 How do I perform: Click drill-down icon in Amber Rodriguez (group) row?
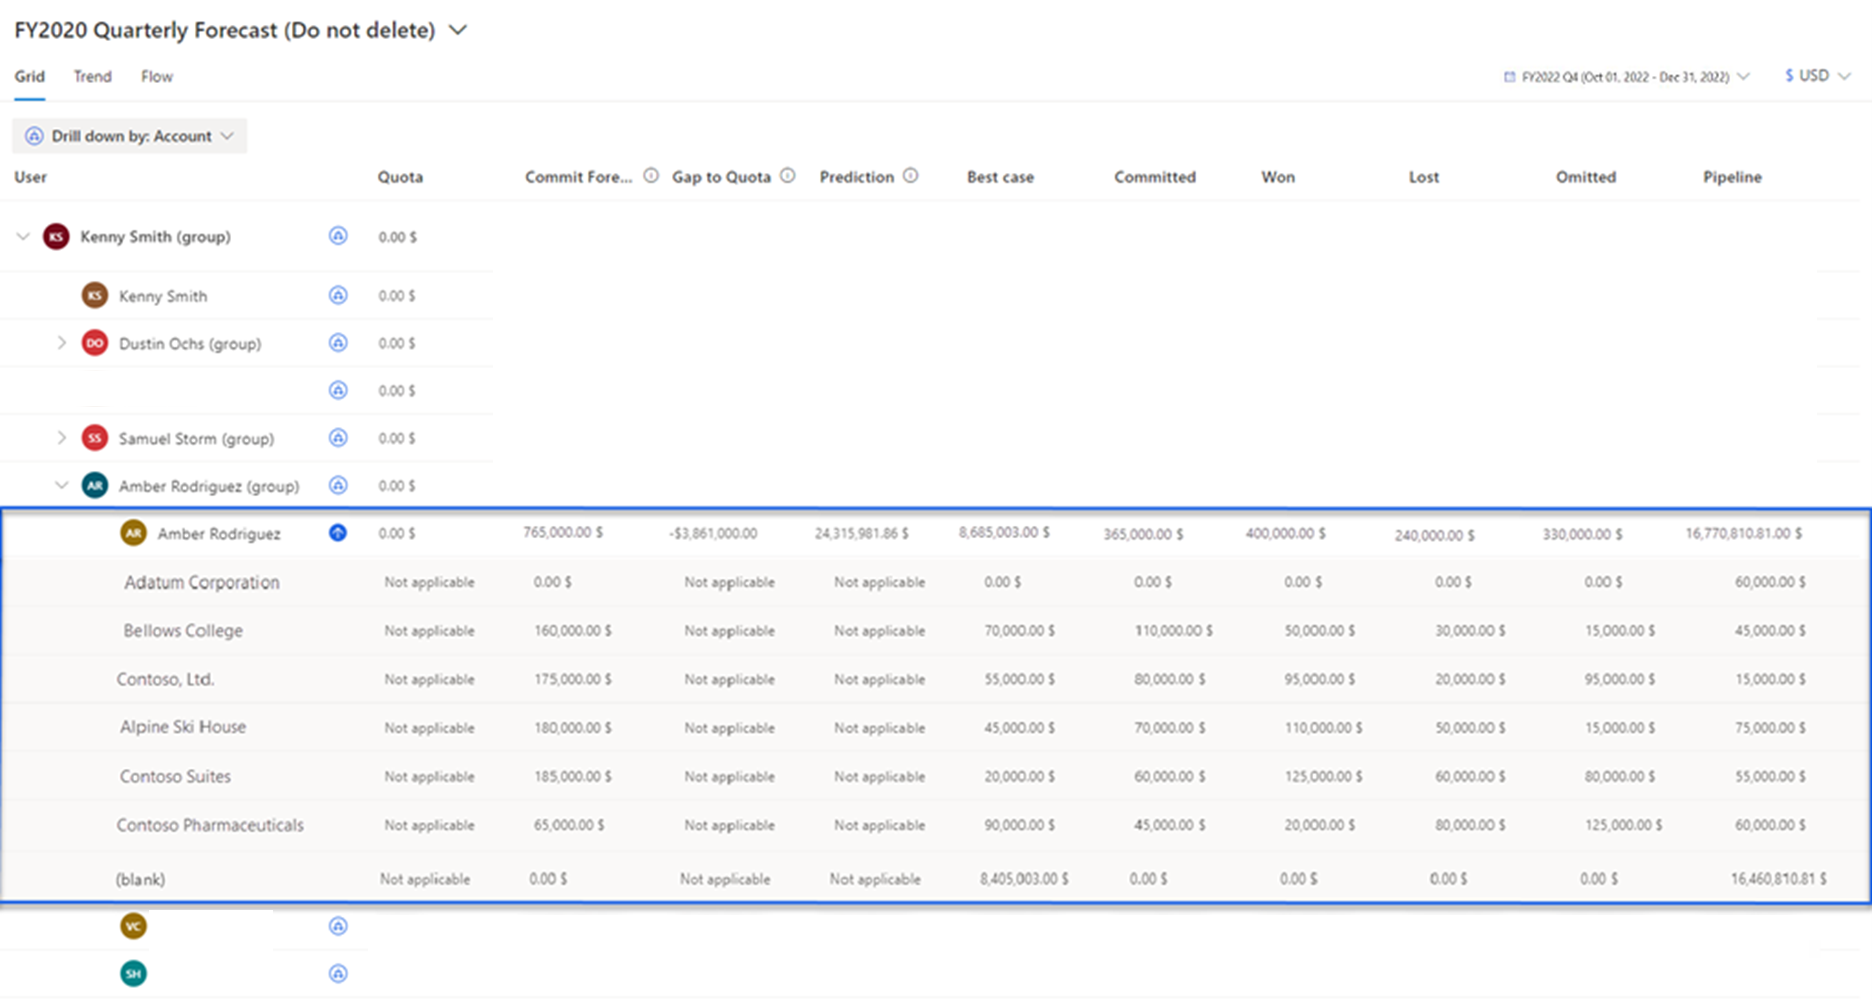[x=338, y=486]
